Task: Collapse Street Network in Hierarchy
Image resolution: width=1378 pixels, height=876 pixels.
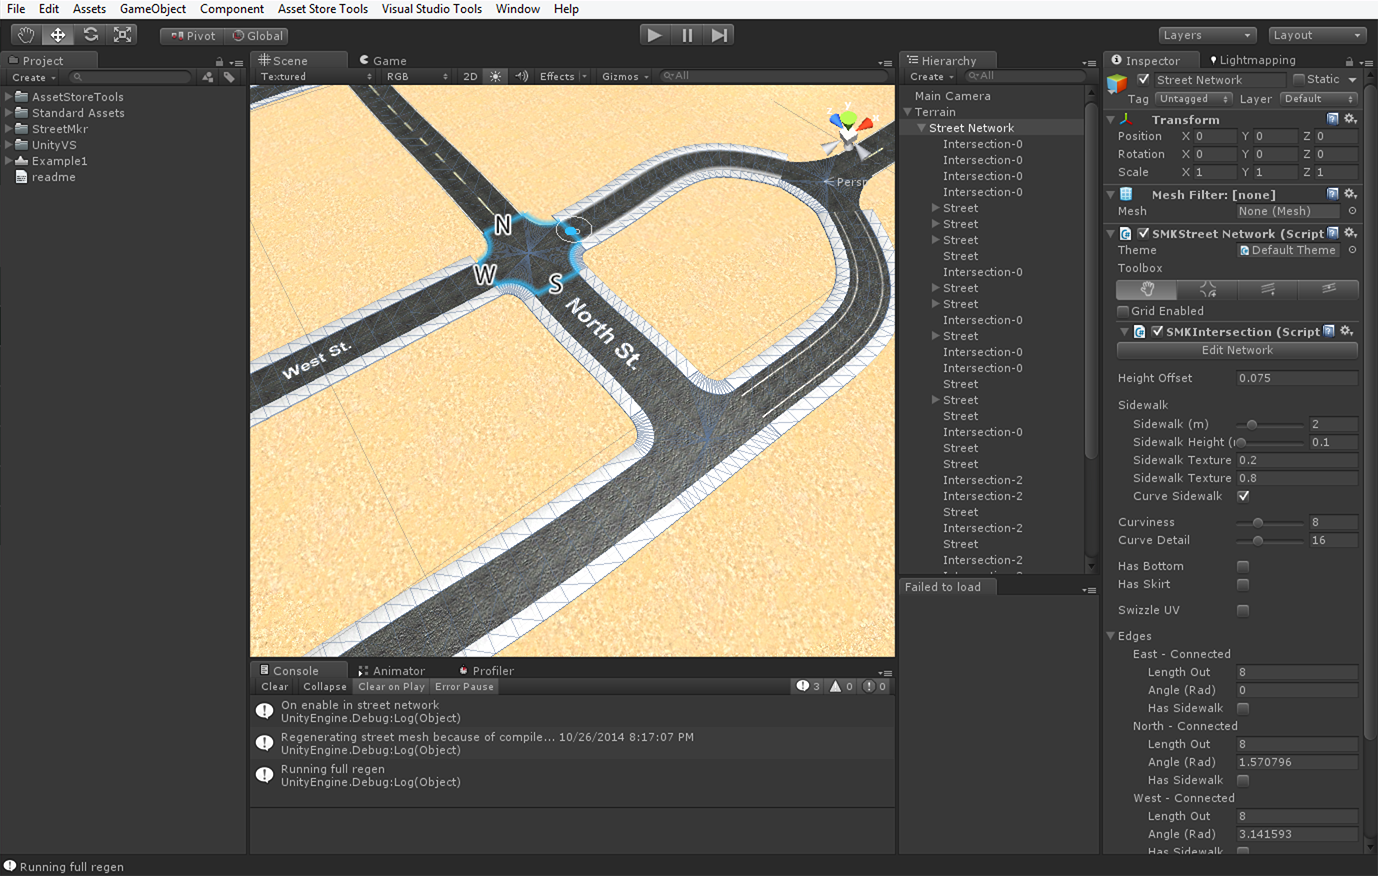Action: [x=921, y=128]
